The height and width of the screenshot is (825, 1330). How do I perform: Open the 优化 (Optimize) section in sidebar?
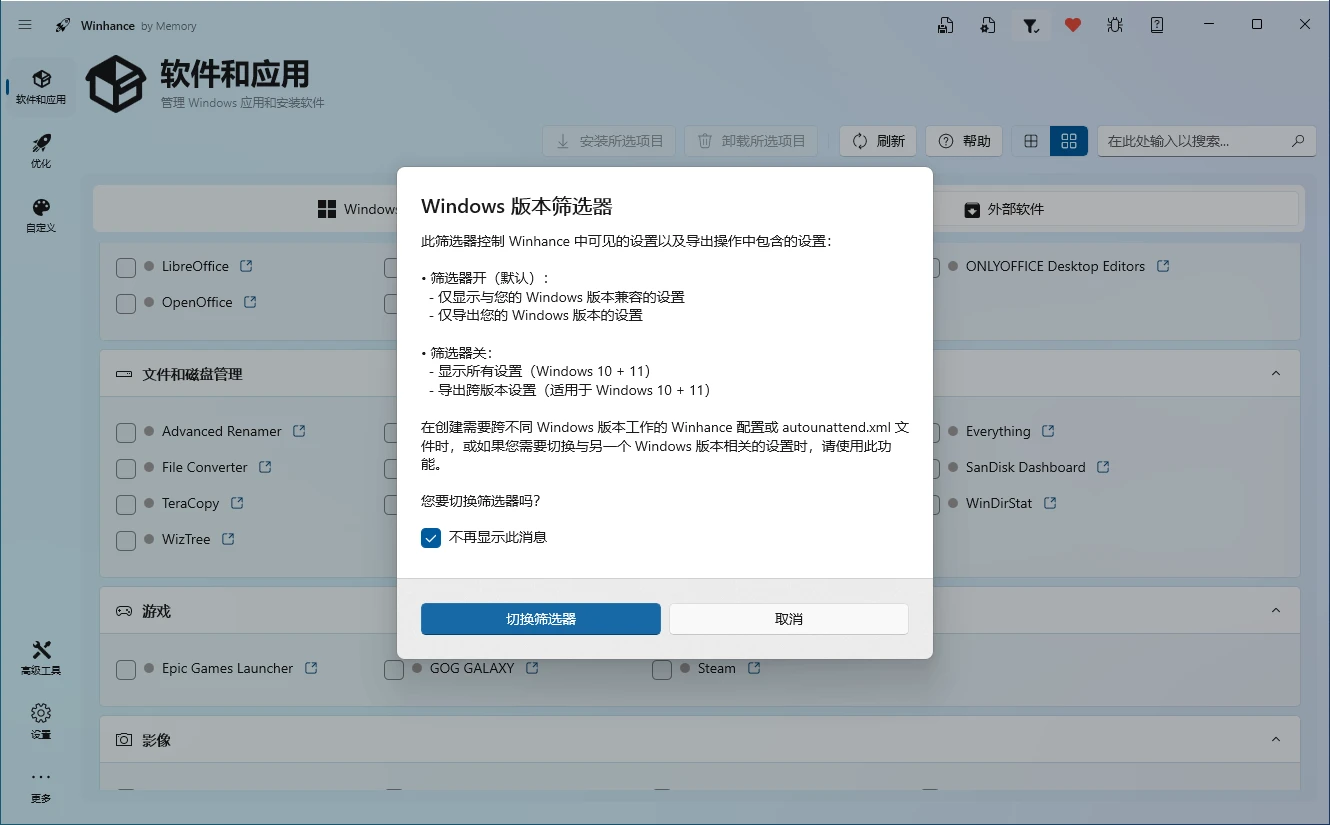pos(40,150)
